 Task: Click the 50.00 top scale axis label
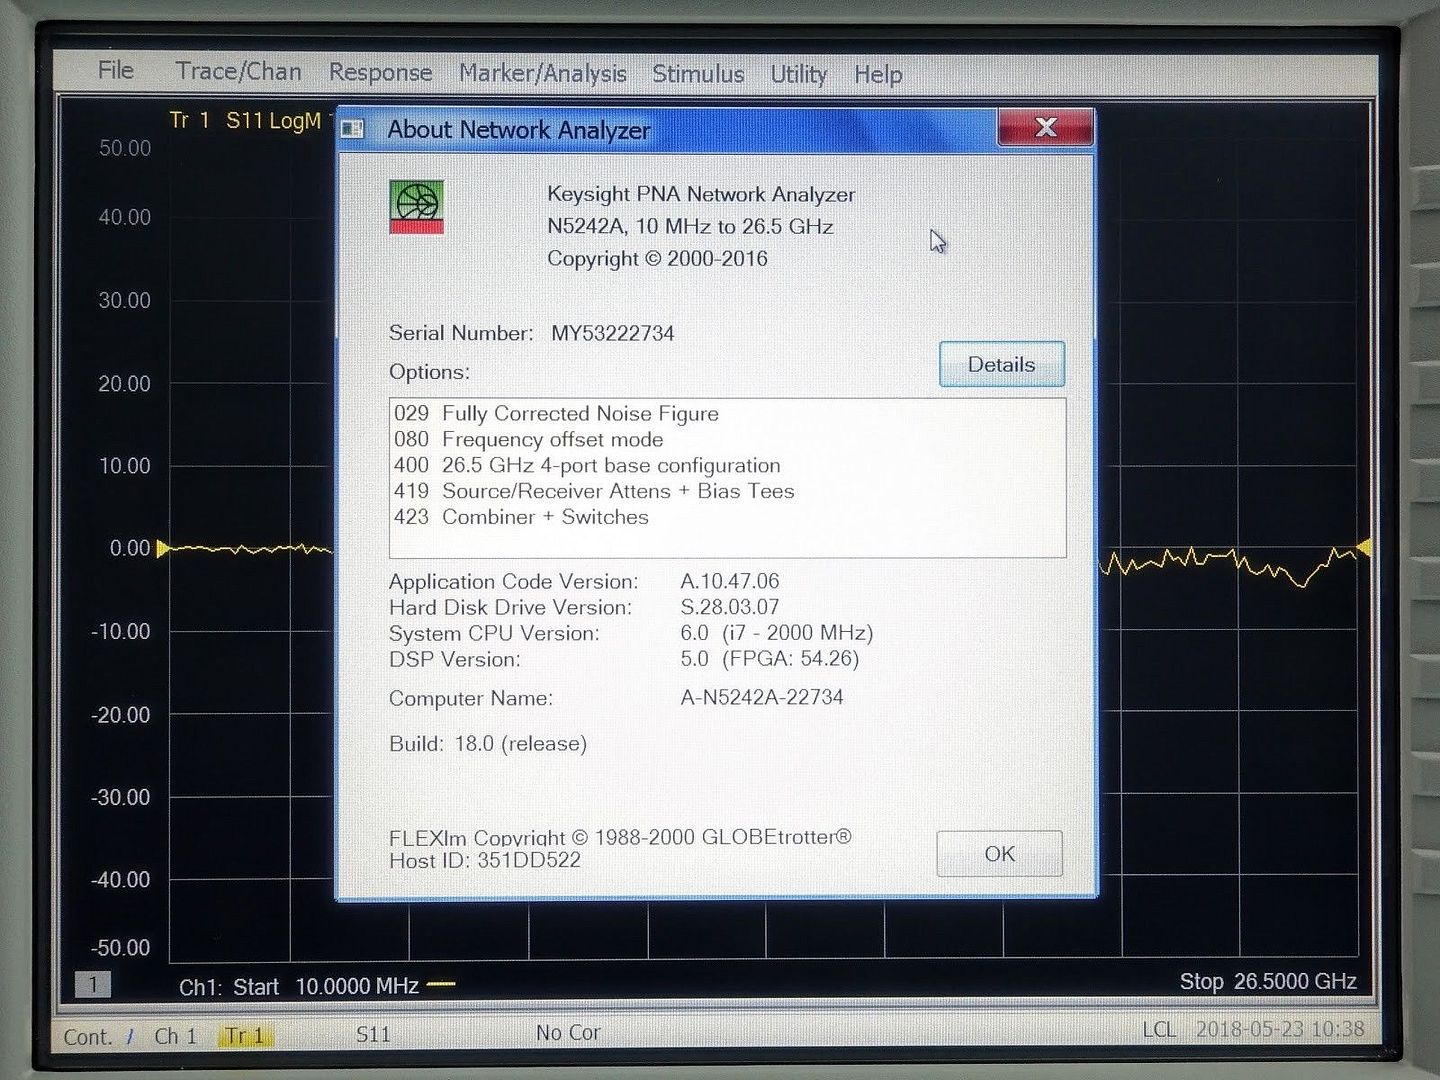click(x=125, y=148)
